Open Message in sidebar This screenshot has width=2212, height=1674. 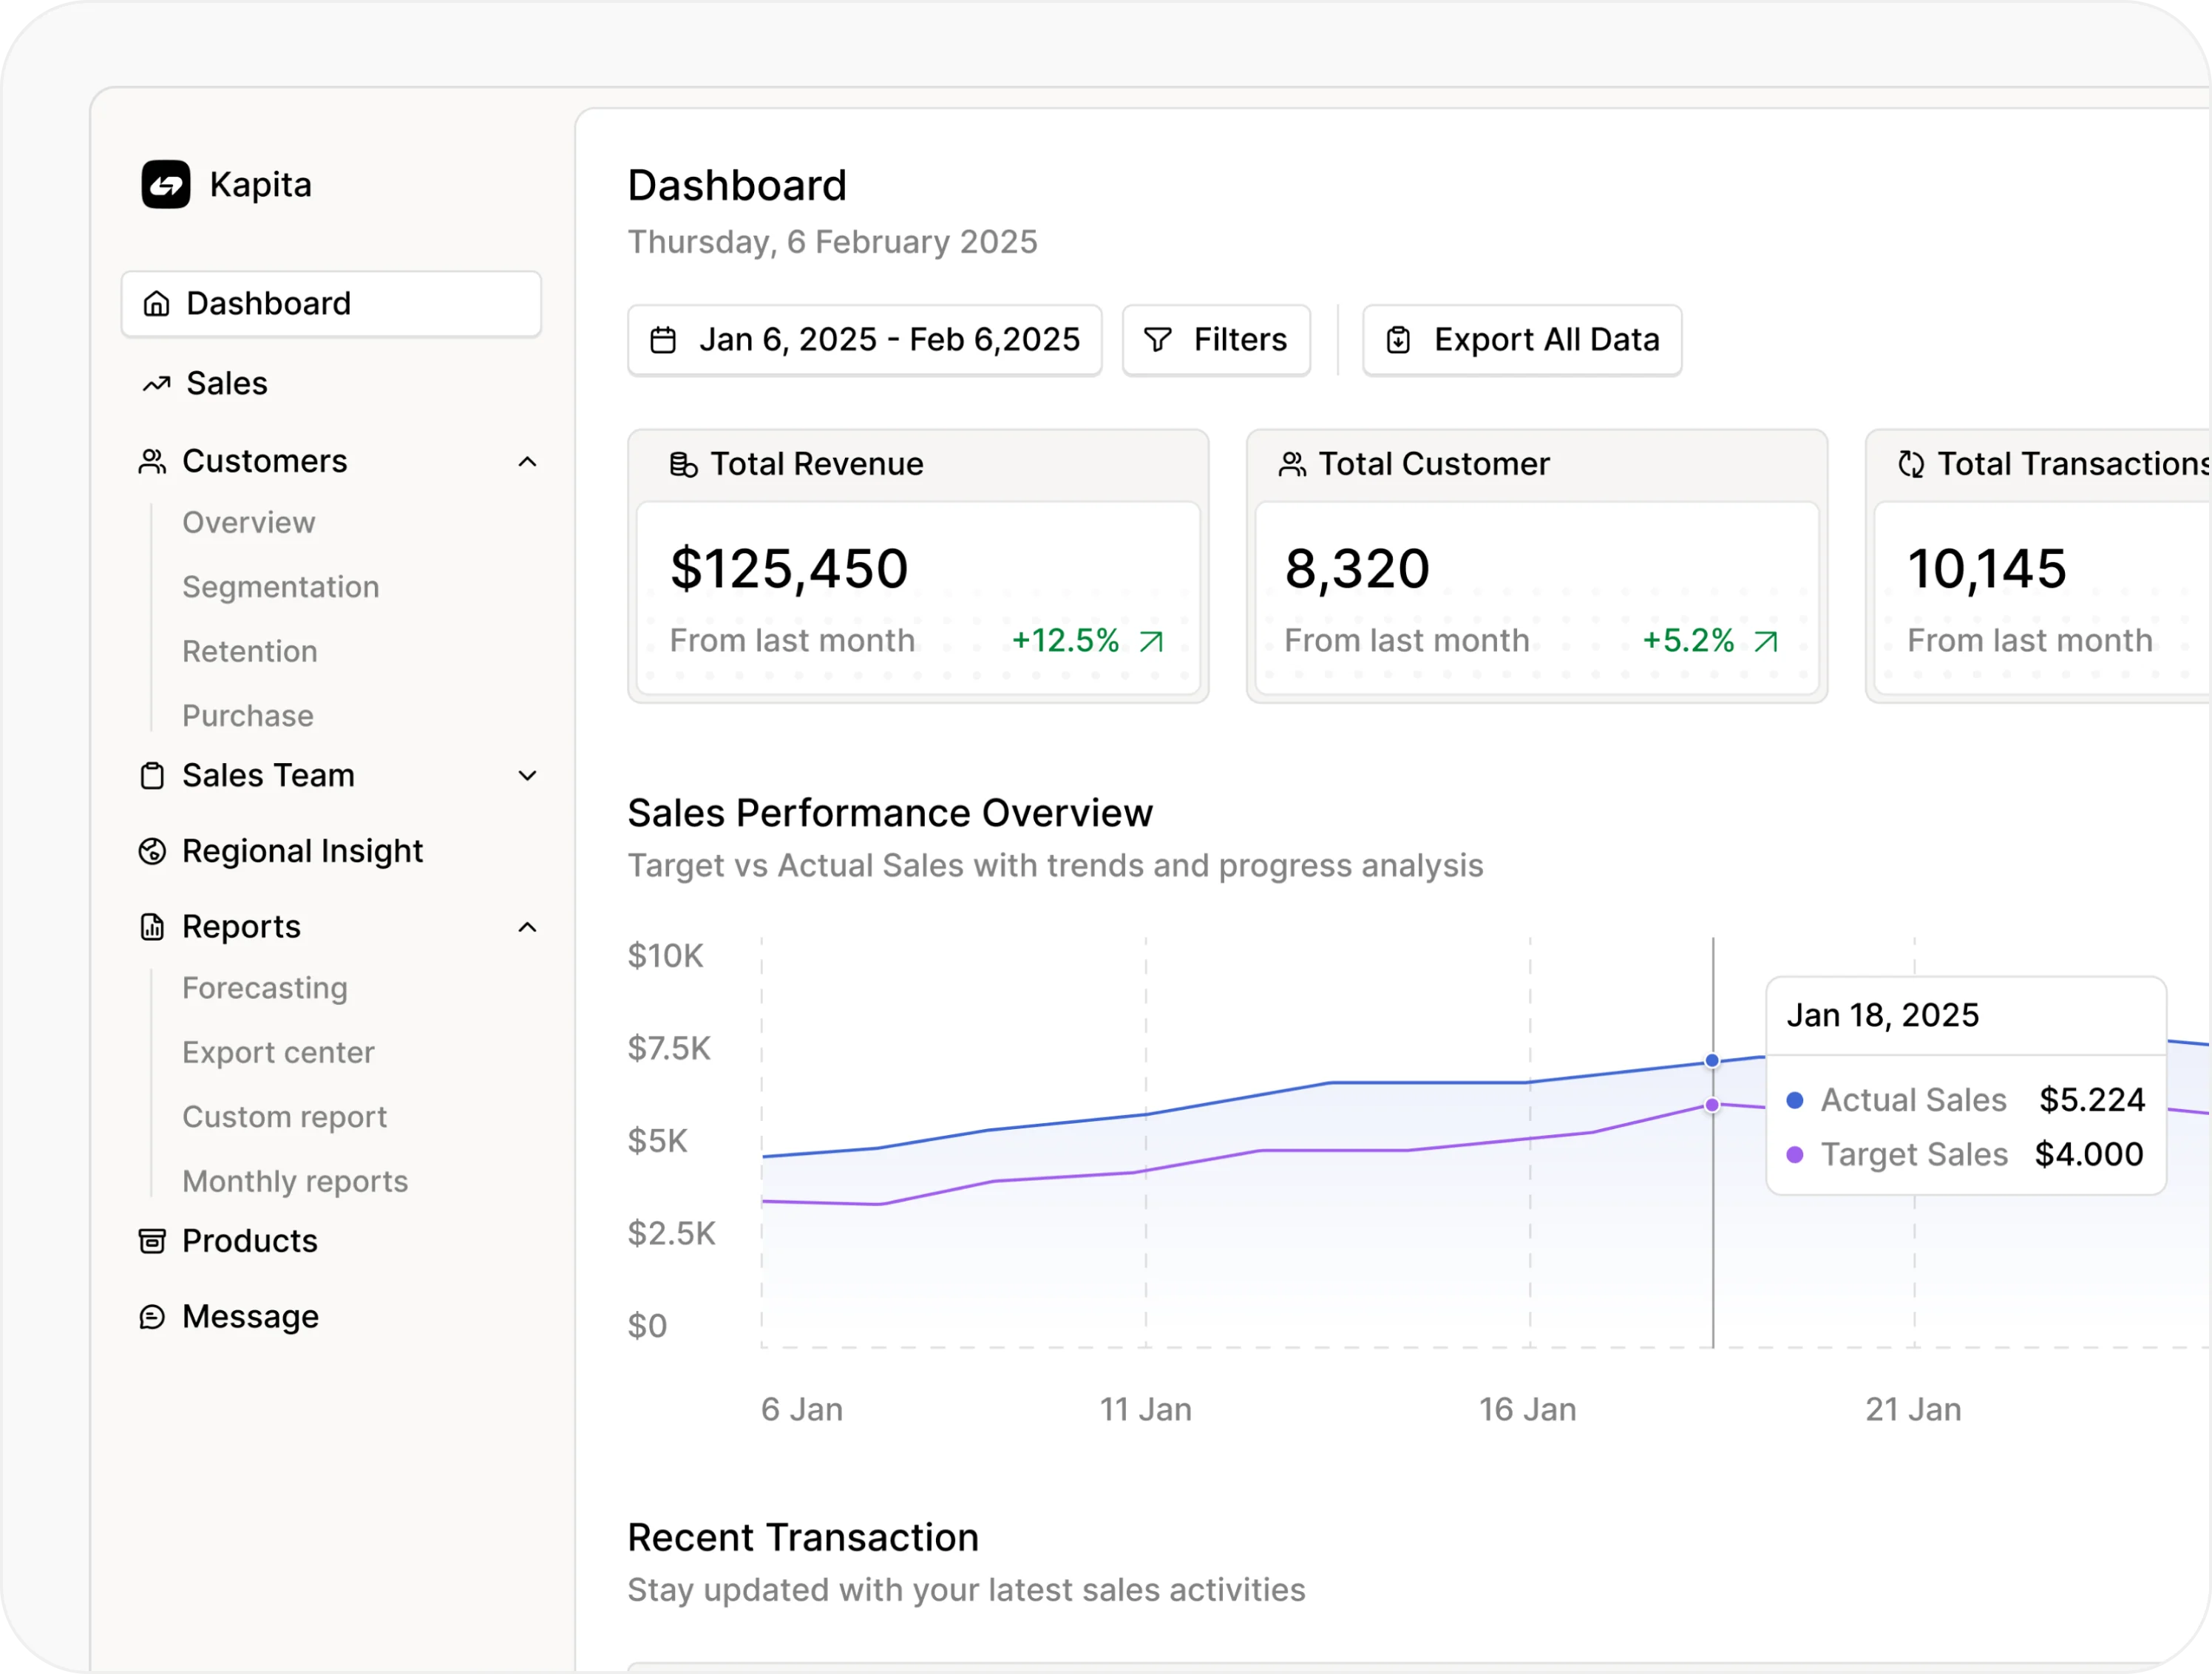click(x=251, y=1318)
